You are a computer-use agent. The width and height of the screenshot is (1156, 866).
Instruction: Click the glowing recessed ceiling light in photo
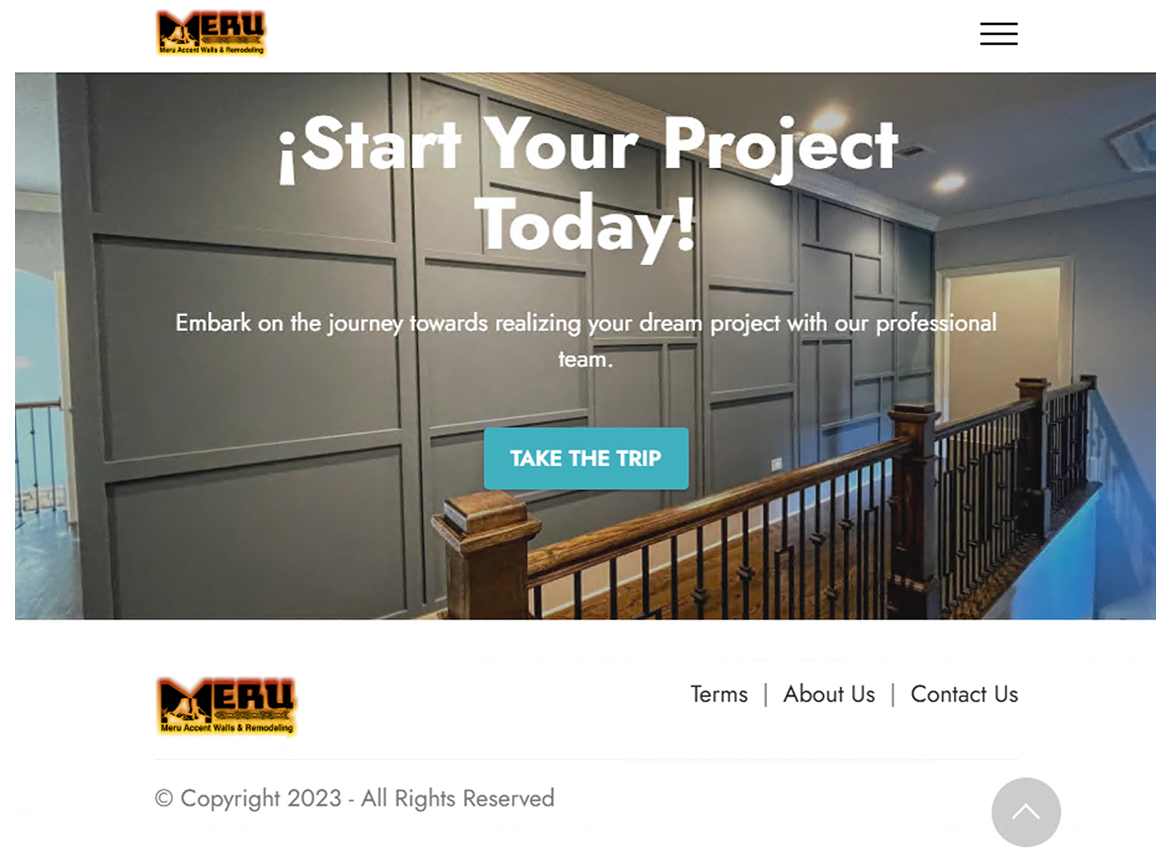(x=948, y=181)
